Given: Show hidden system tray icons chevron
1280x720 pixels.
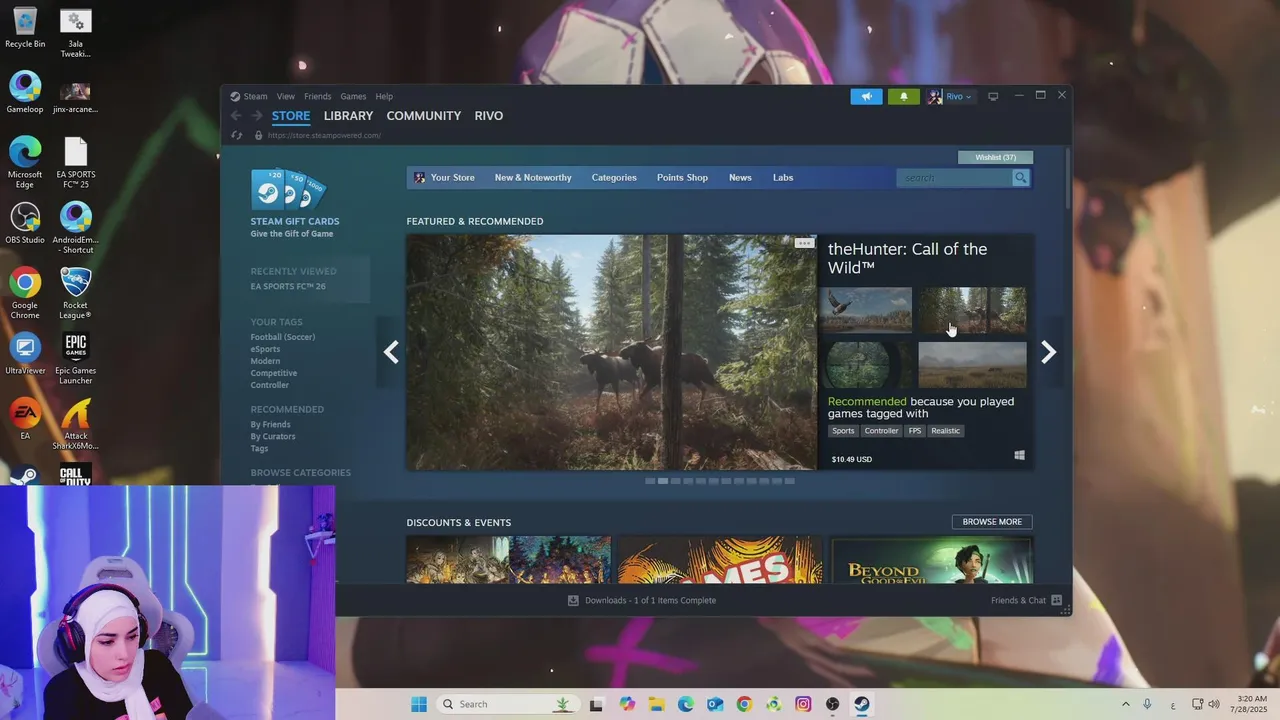Looking at the screenshot, I should (x=1125, y=704).
